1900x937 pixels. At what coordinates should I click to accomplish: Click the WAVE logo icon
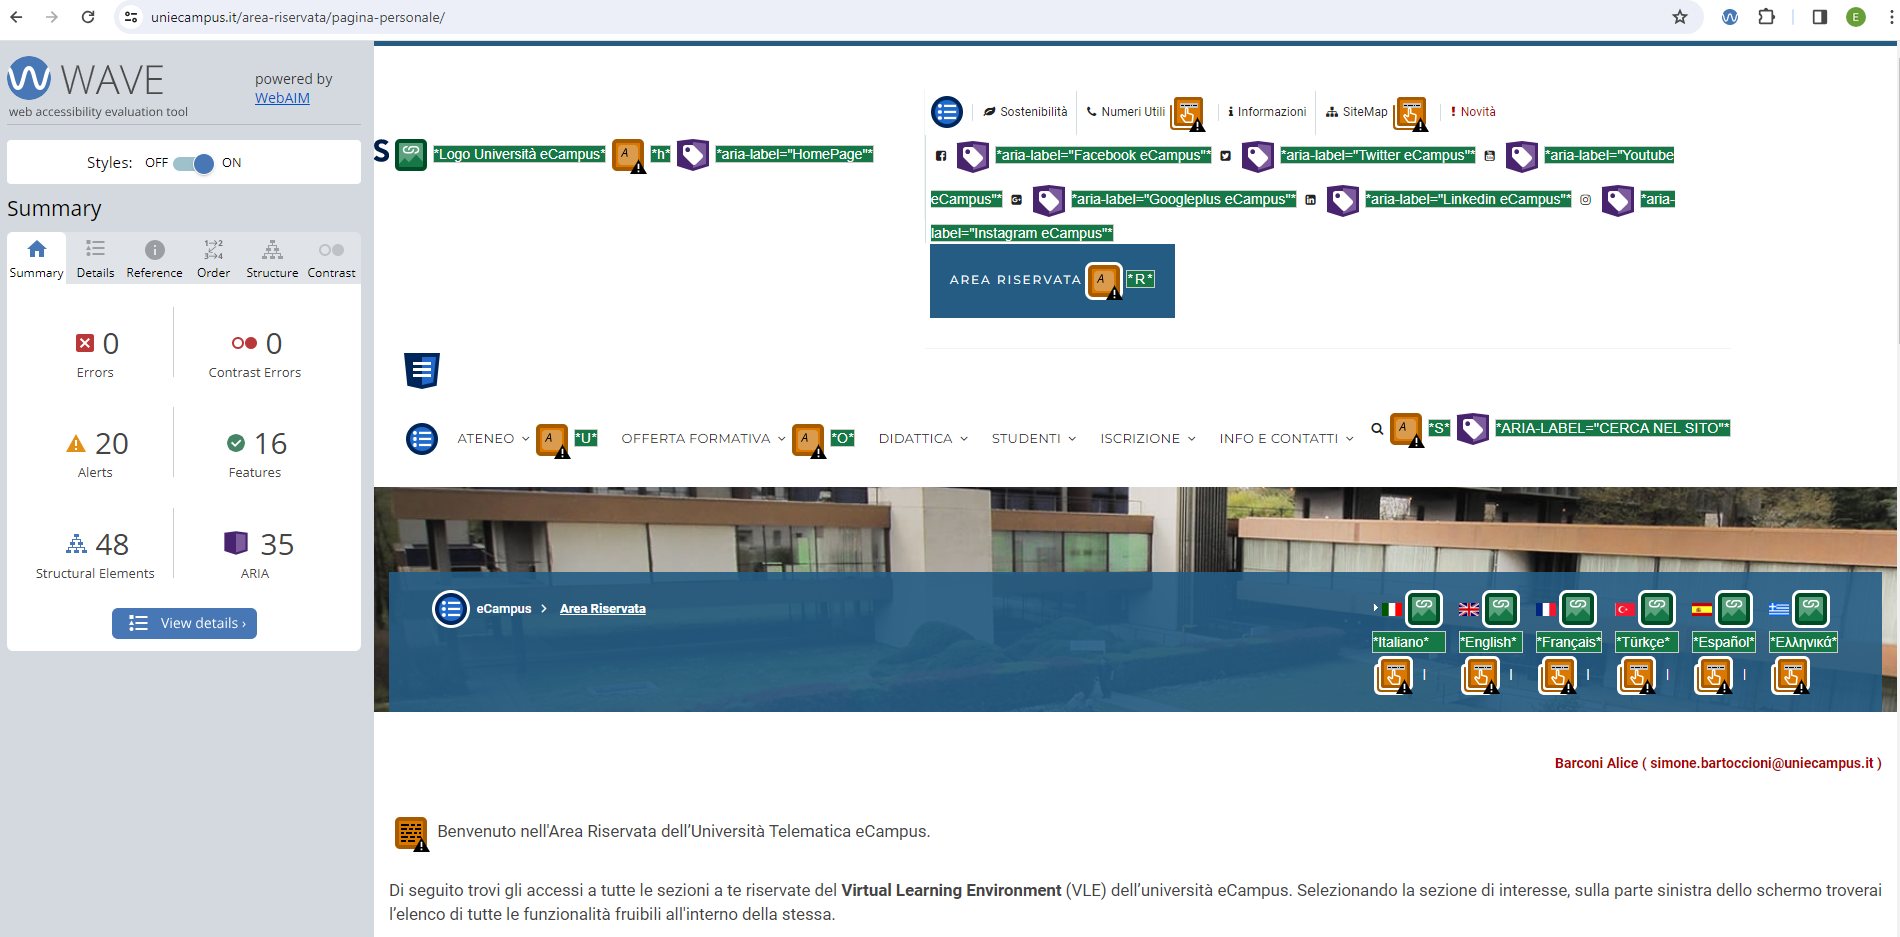(x=29, y=78)
